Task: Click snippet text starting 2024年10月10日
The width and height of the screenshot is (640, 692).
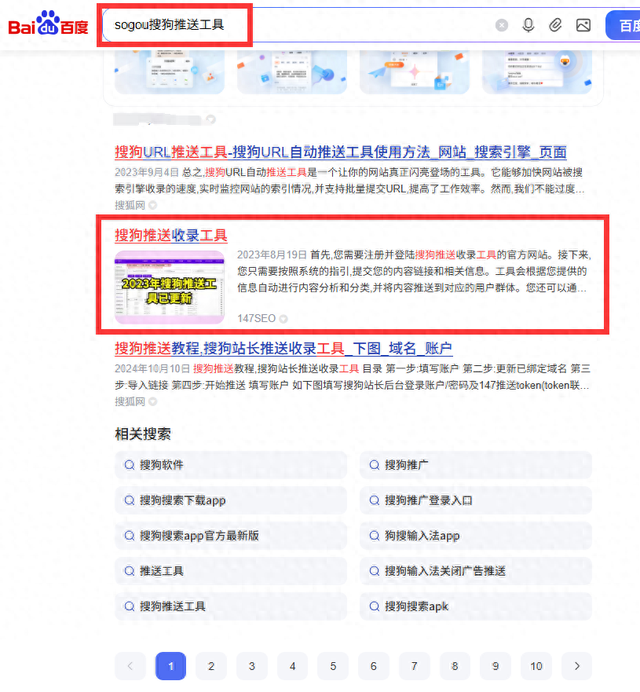Action: pyautogui.click(x=352, y=377)
